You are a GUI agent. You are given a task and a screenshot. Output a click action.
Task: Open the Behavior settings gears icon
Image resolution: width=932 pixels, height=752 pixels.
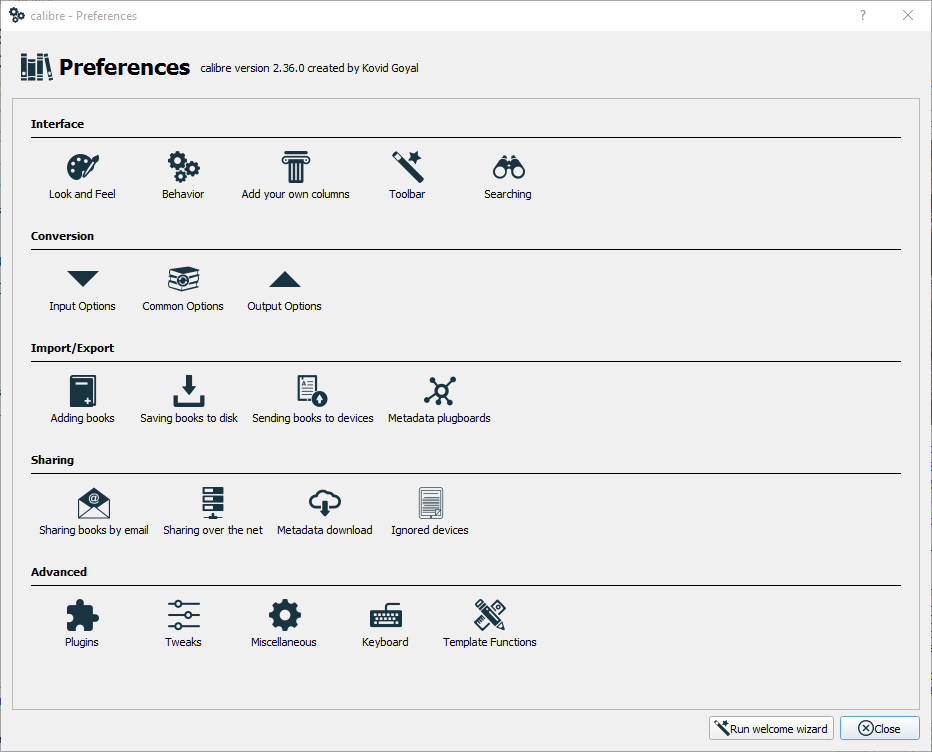(x=183, y=167)
